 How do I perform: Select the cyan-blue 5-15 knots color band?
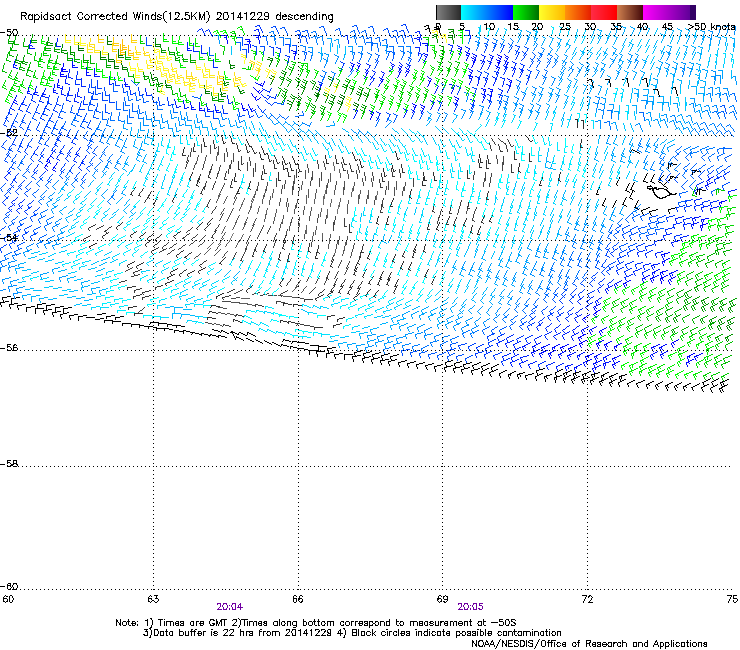click(x=487, y=12)
